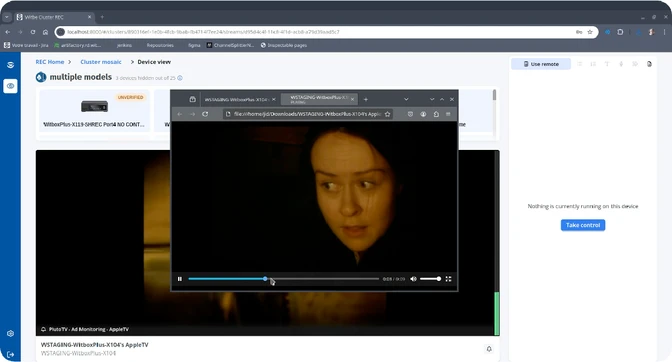Viewport: 672px width, 362px height.
Task: Go back in the Firefox popup window
Action: 180,114
